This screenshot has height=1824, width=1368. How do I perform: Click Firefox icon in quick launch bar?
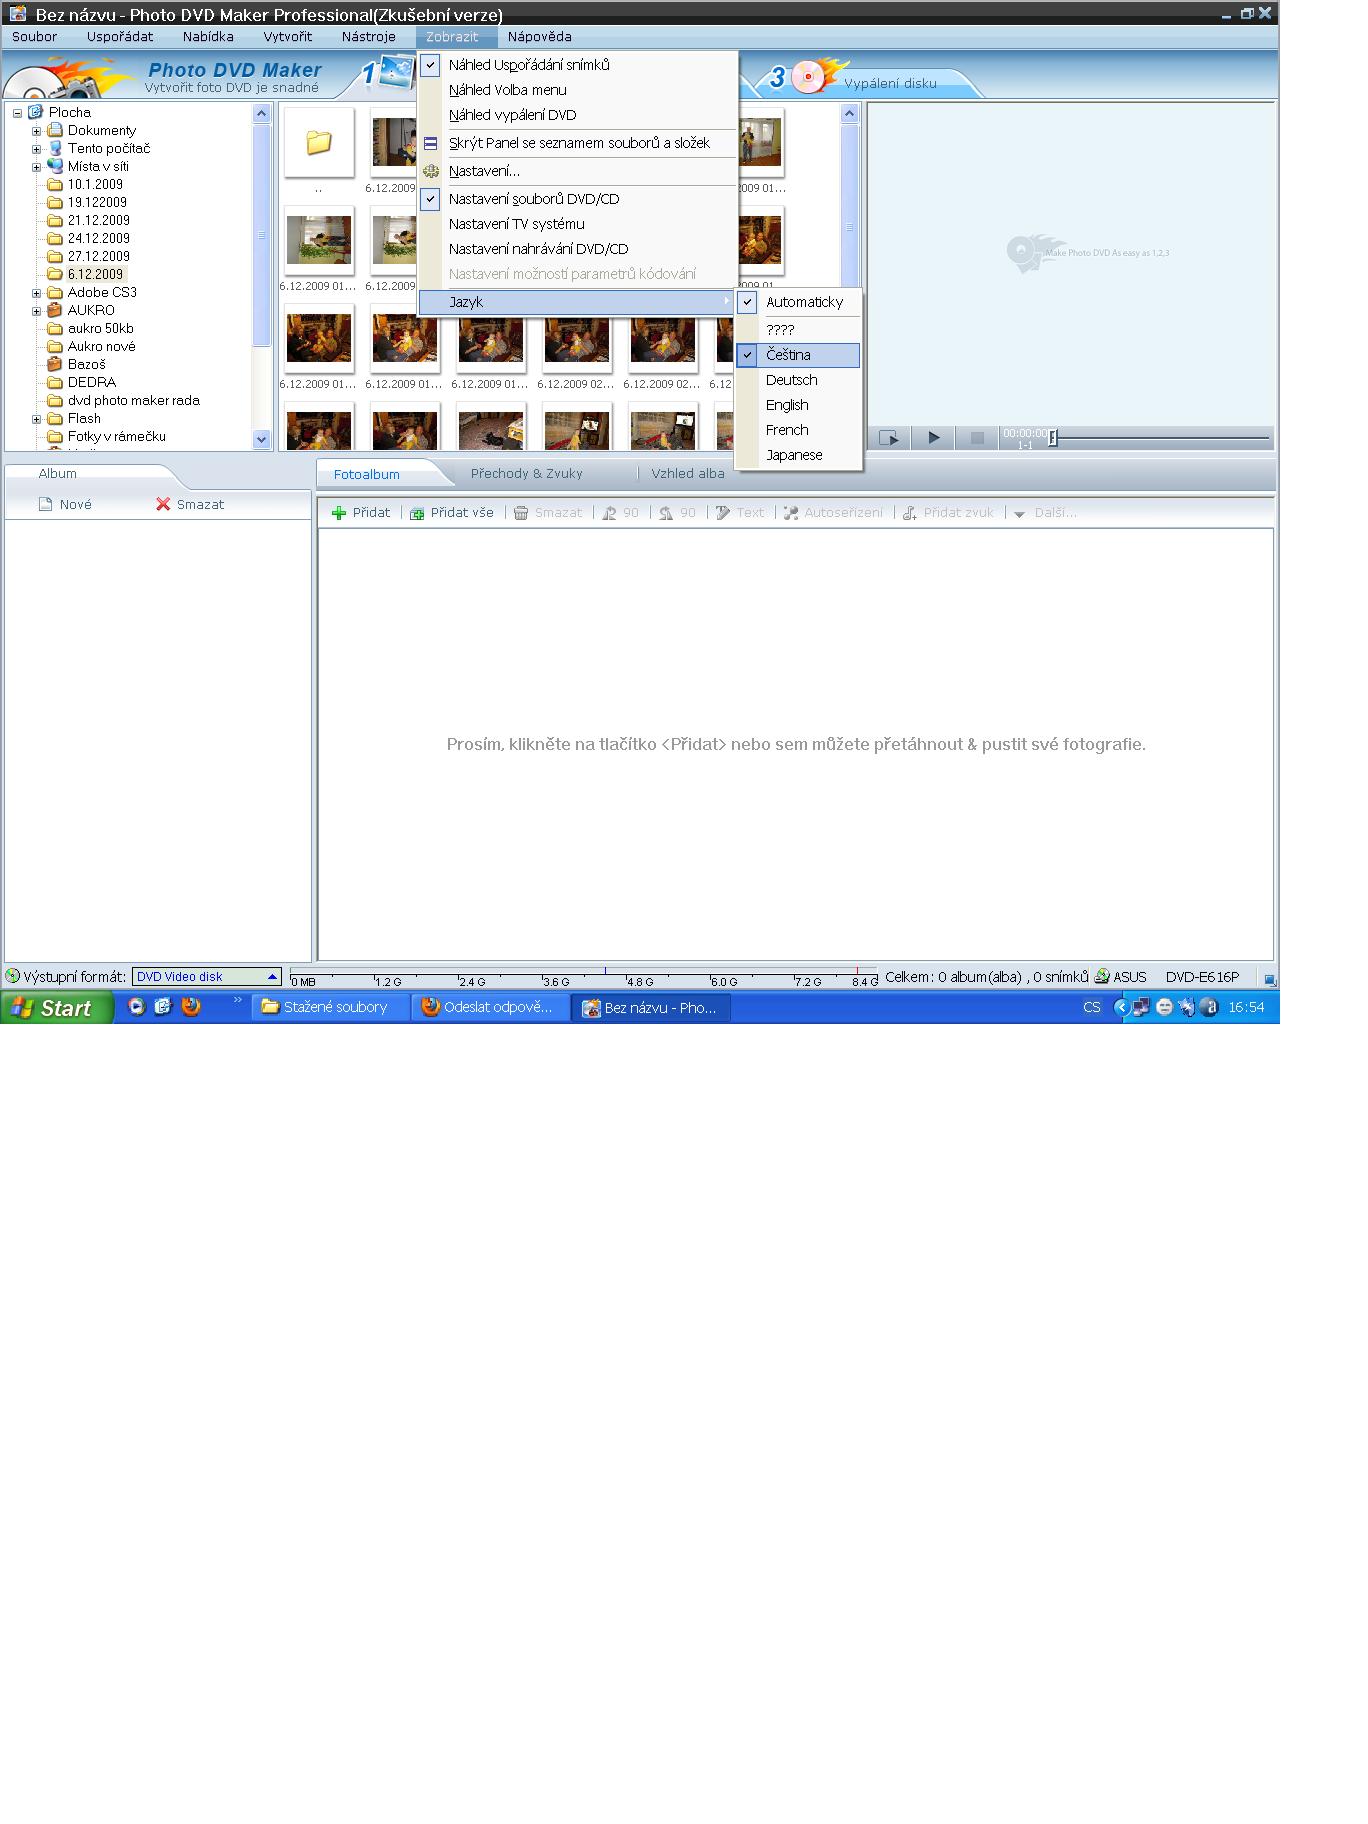click(x=191, y=1007)
